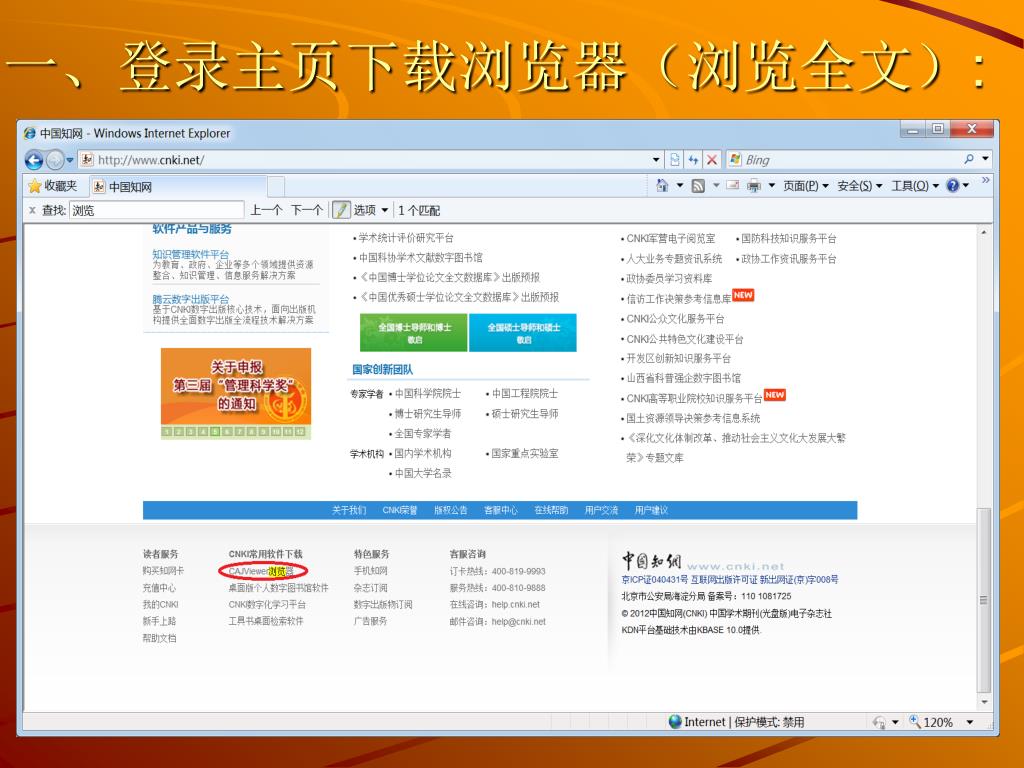Click 下一个 to find next match
Image resolution: width=1024 pixels, height=768 pixels.
pyautogui.click(x=306, y=210)
